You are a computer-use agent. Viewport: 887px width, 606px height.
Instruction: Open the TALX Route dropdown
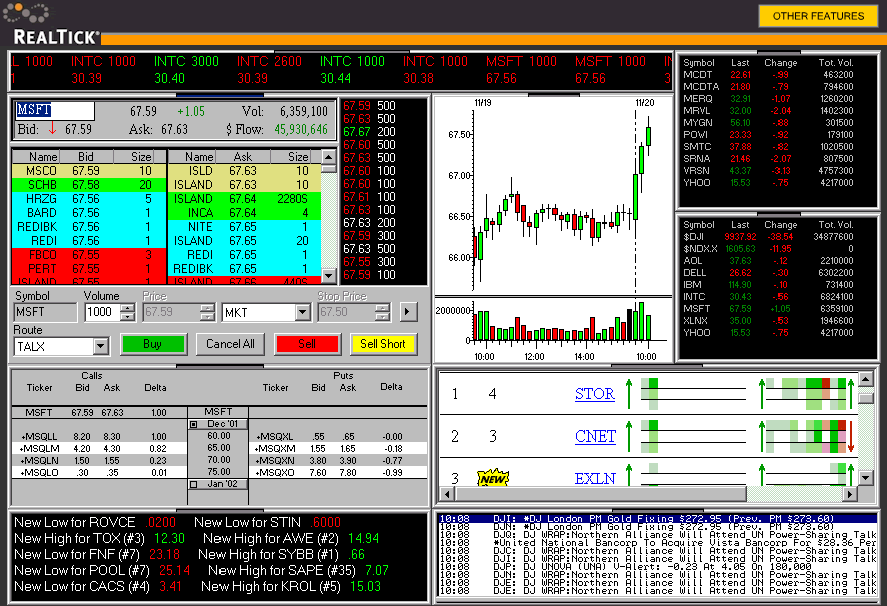pos(101,346)
